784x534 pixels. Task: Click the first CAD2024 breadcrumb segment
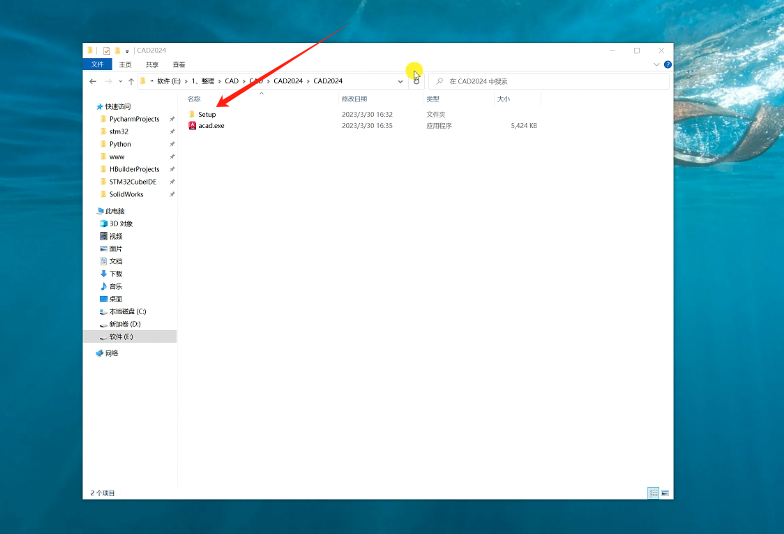pyautogui.click(x=288, y=81)
